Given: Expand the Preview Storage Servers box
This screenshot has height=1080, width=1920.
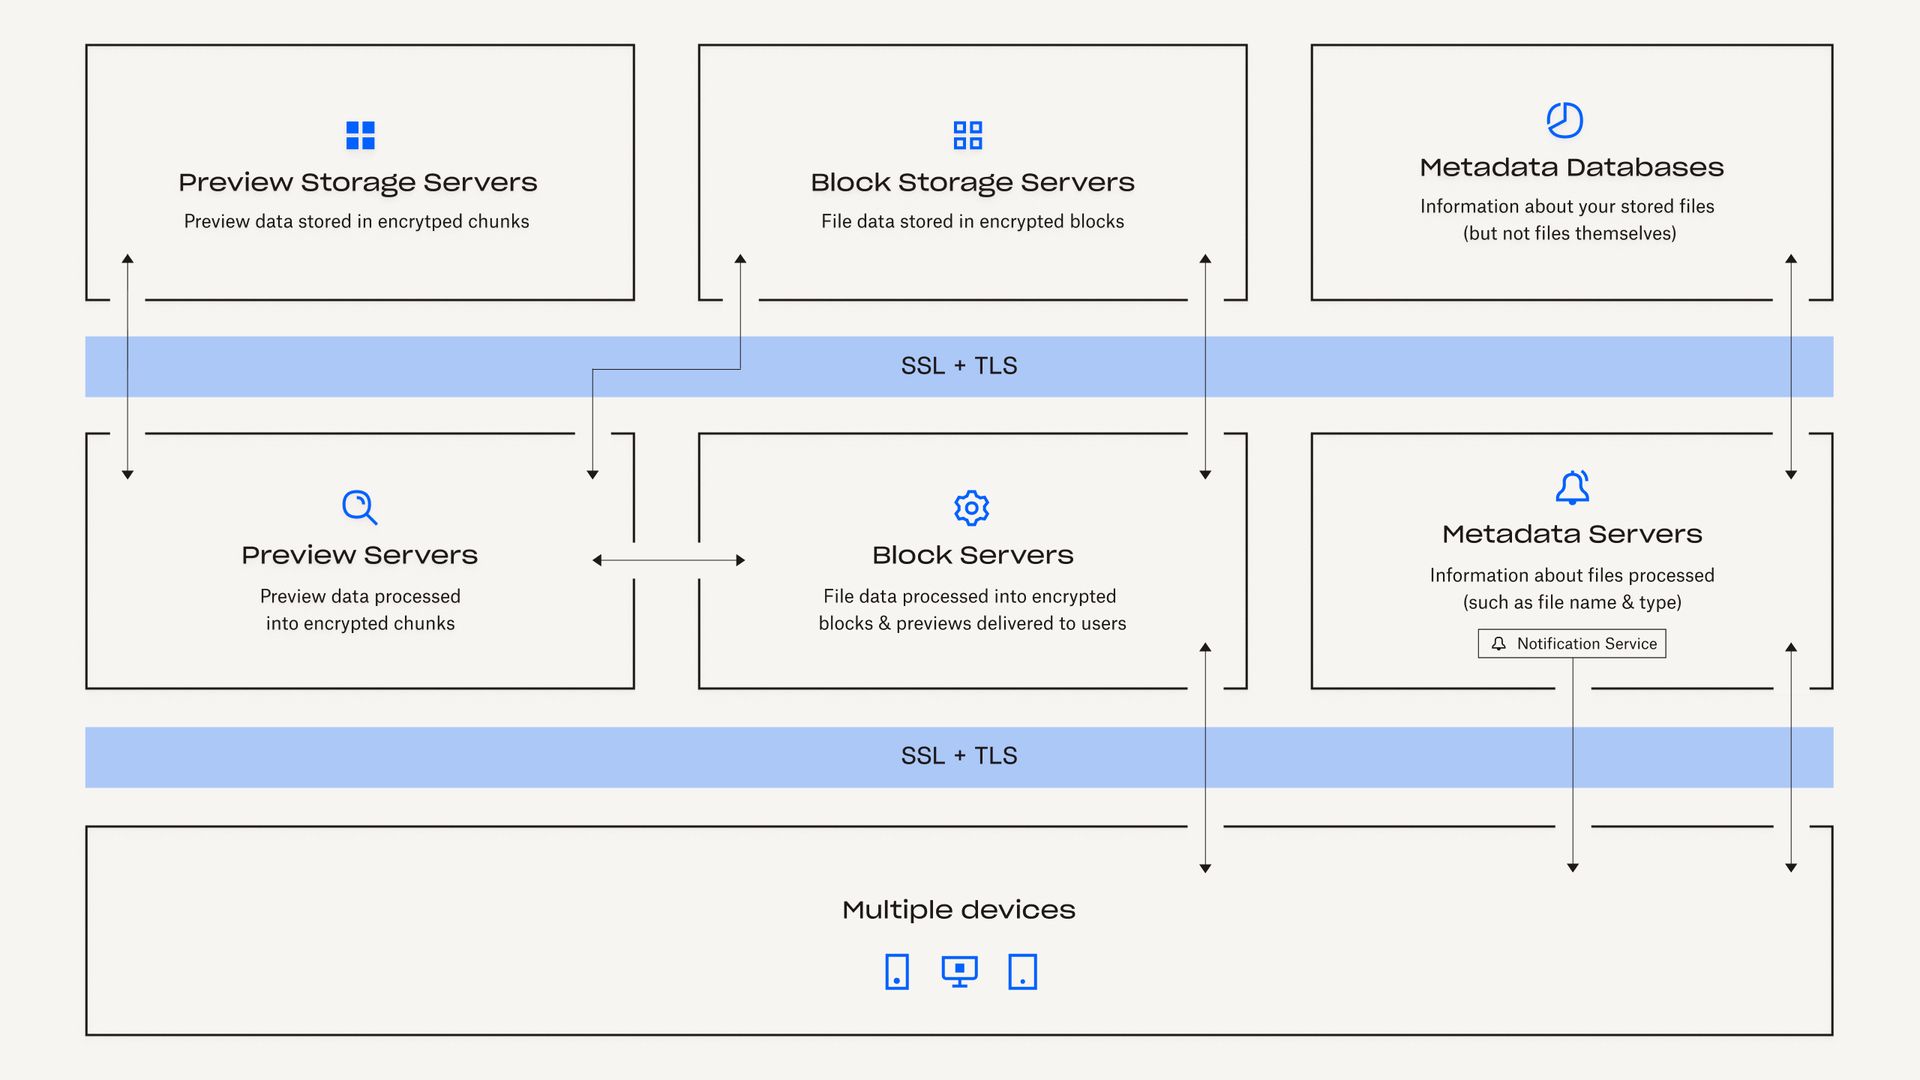Looking at the screenshot, I should point(360,172).
